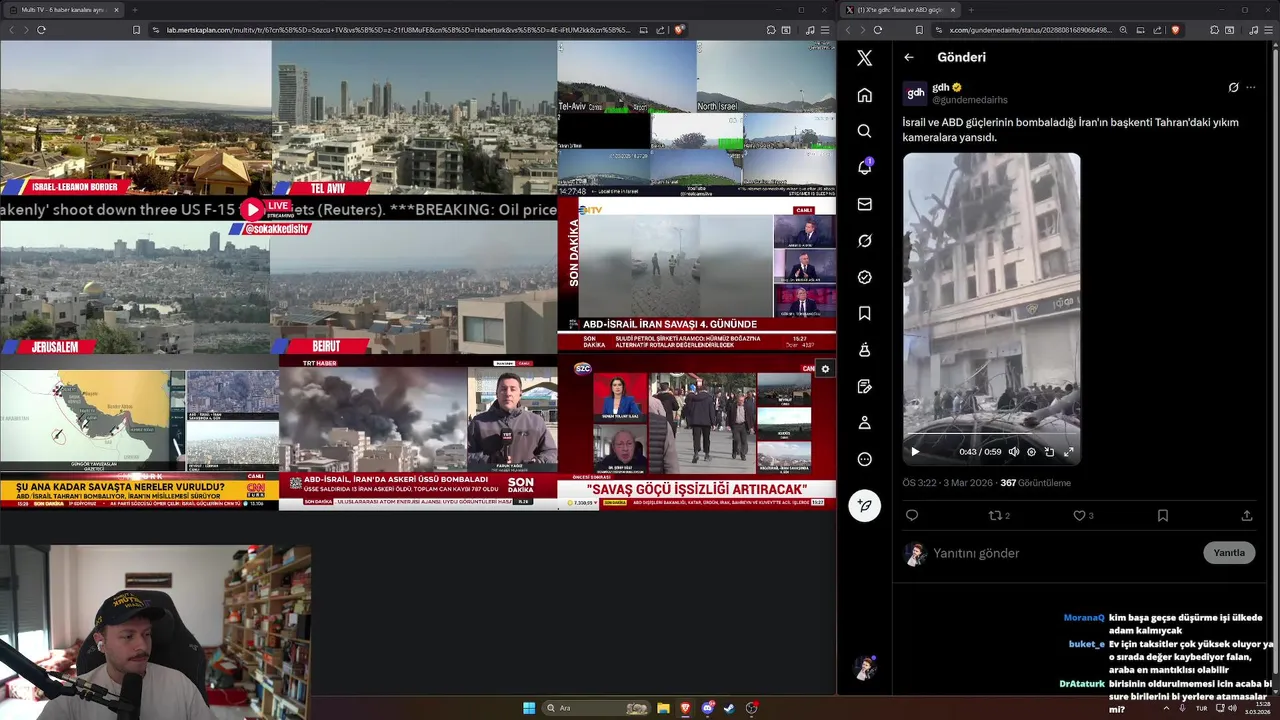The image size is (1280, 720).
Task: Reload the Multi TV page
Action: (41, 30)
